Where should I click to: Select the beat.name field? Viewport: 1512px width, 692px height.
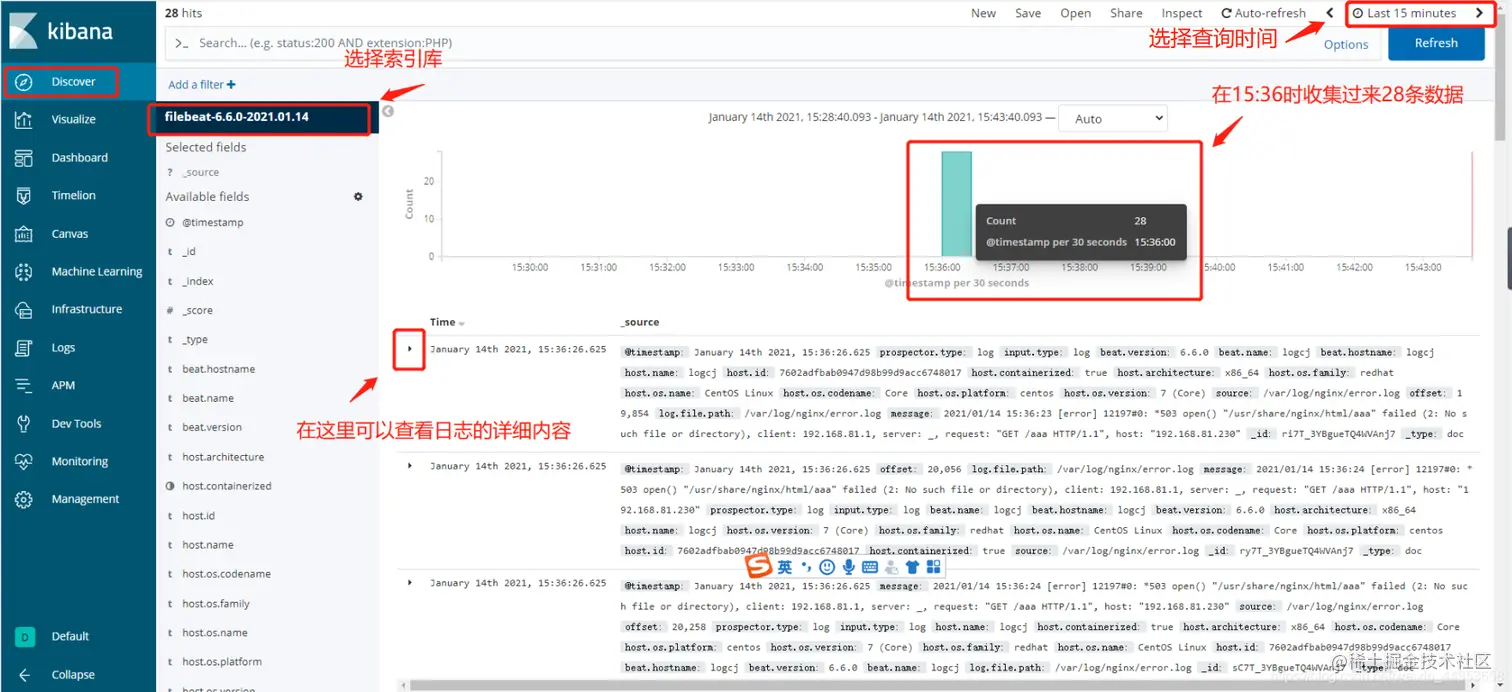coord(208,398)
